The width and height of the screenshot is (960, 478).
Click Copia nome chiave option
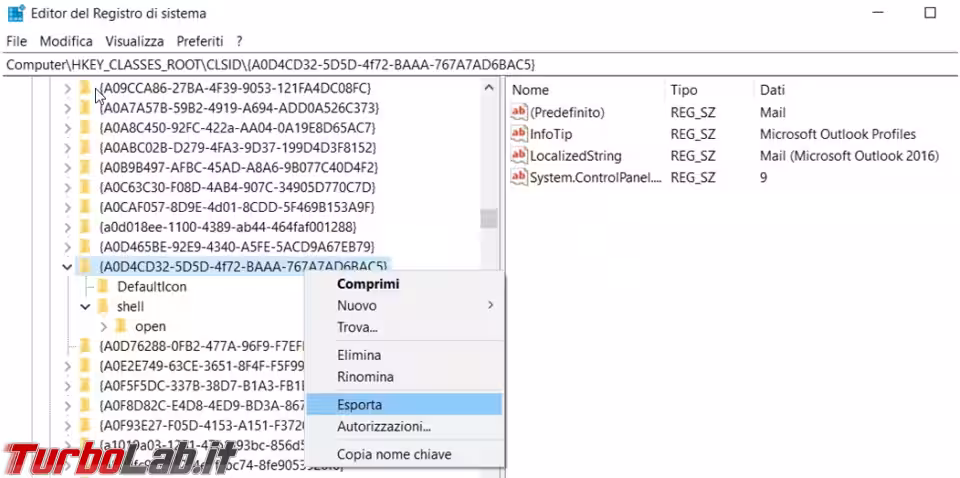(x=394, y=454)
